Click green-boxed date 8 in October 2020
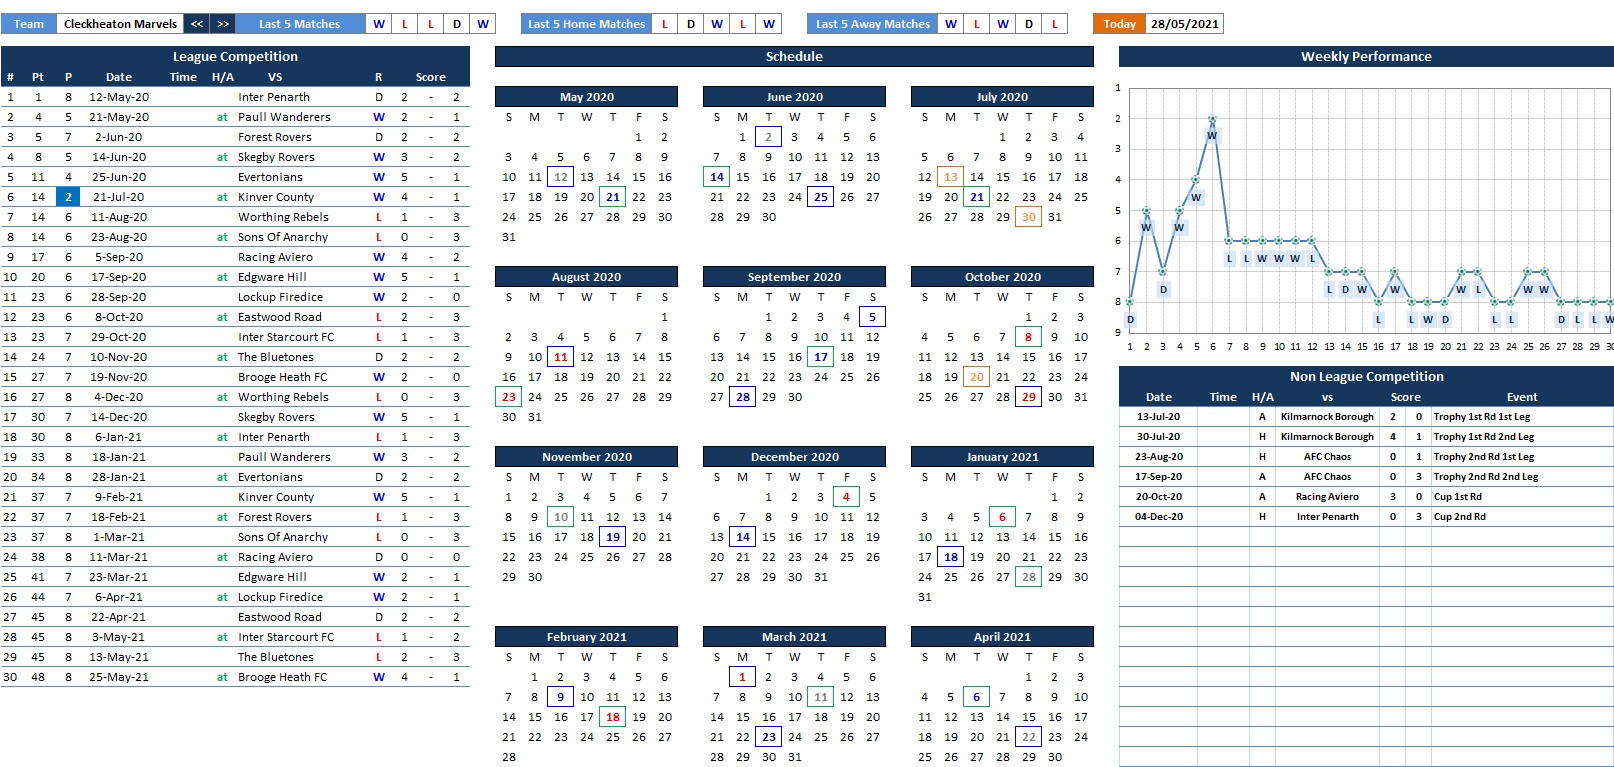This screenshot has height=767, width=1614. tap(1028, 337)
